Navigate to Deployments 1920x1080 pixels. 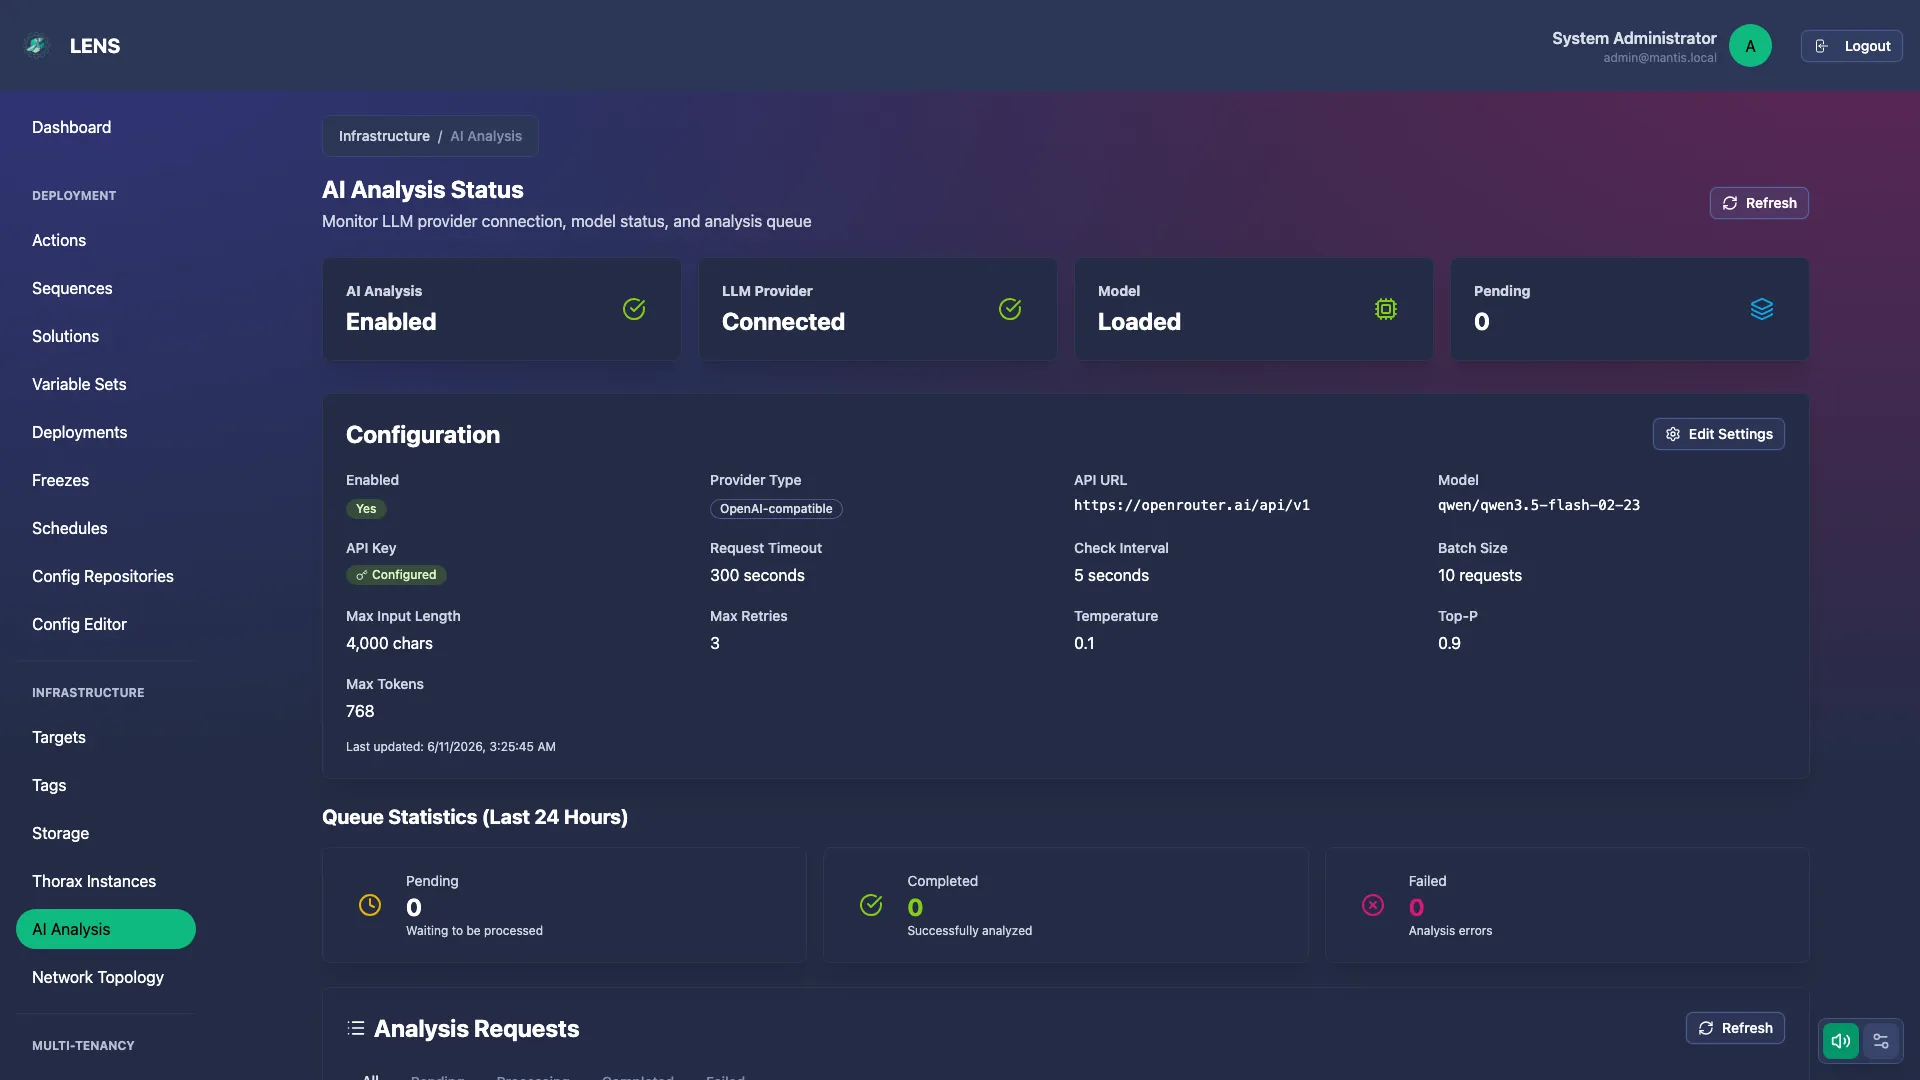(80, 432)
